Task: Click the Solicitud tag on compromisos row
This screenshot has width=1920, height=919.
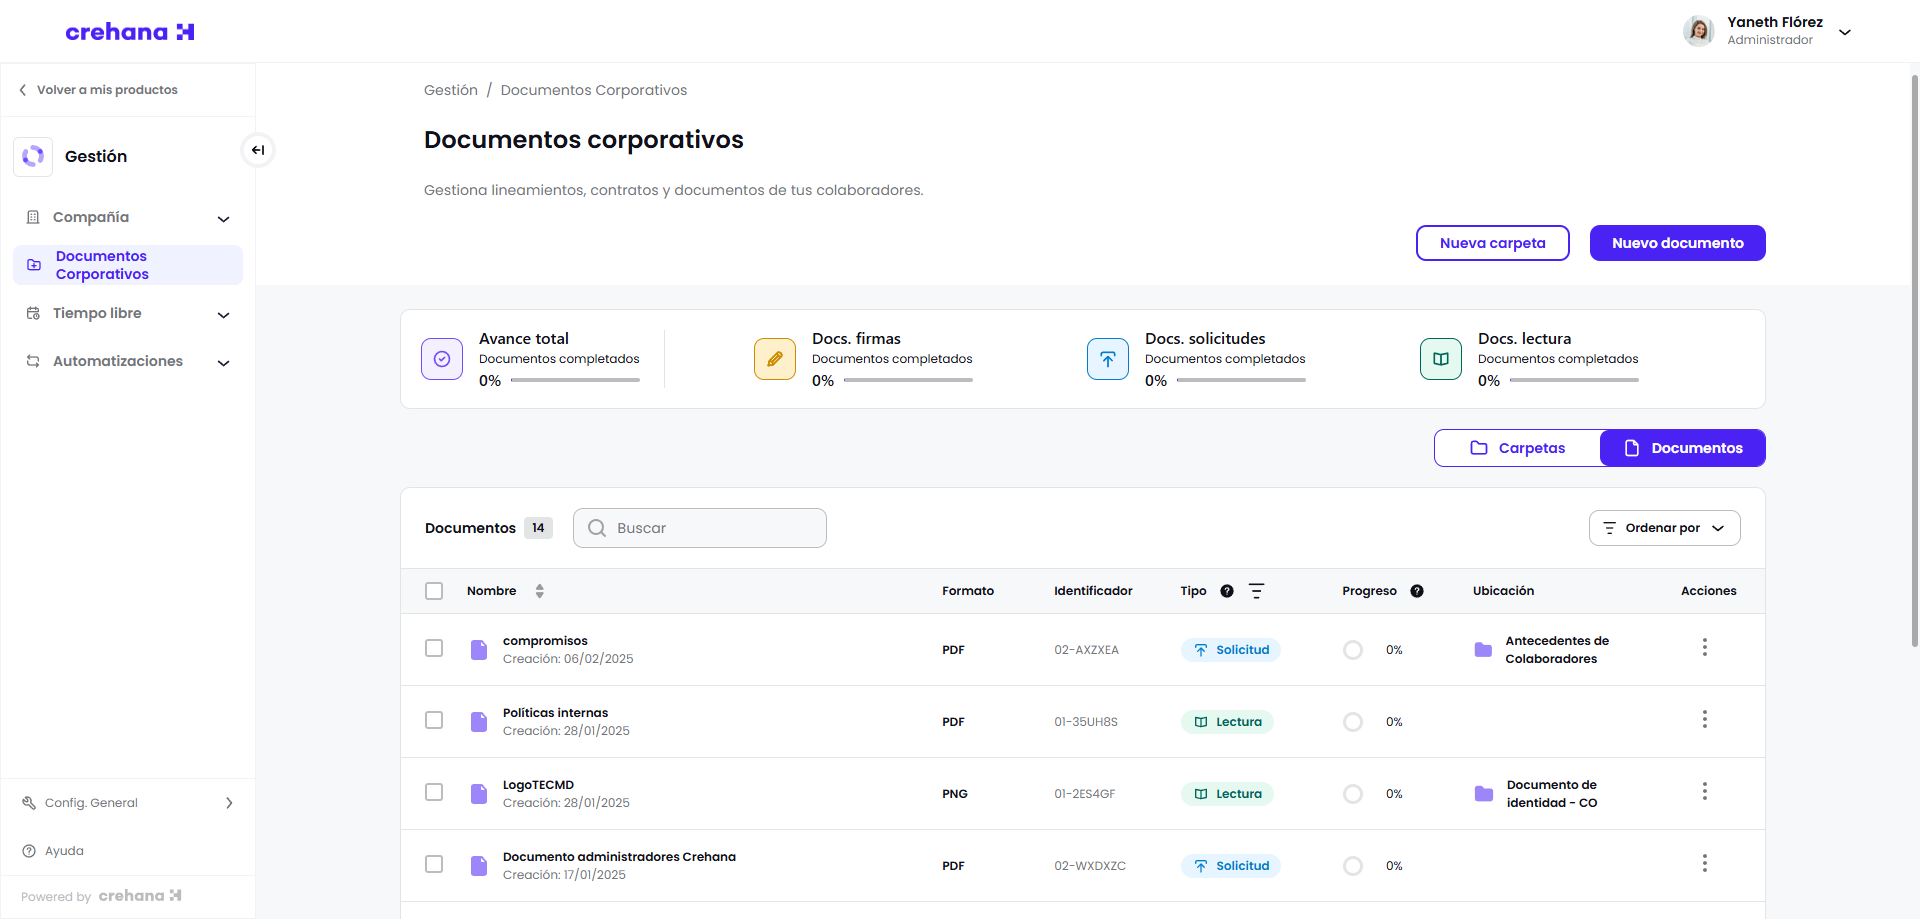Action: pyautogui.click(x=1231, y=650)
